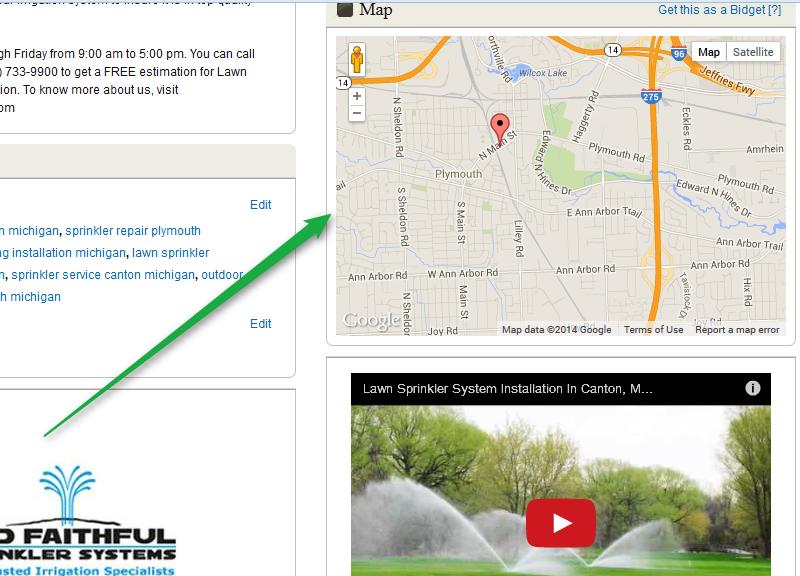
Task: Click Terms of Use on map
Action: point(654,330)
